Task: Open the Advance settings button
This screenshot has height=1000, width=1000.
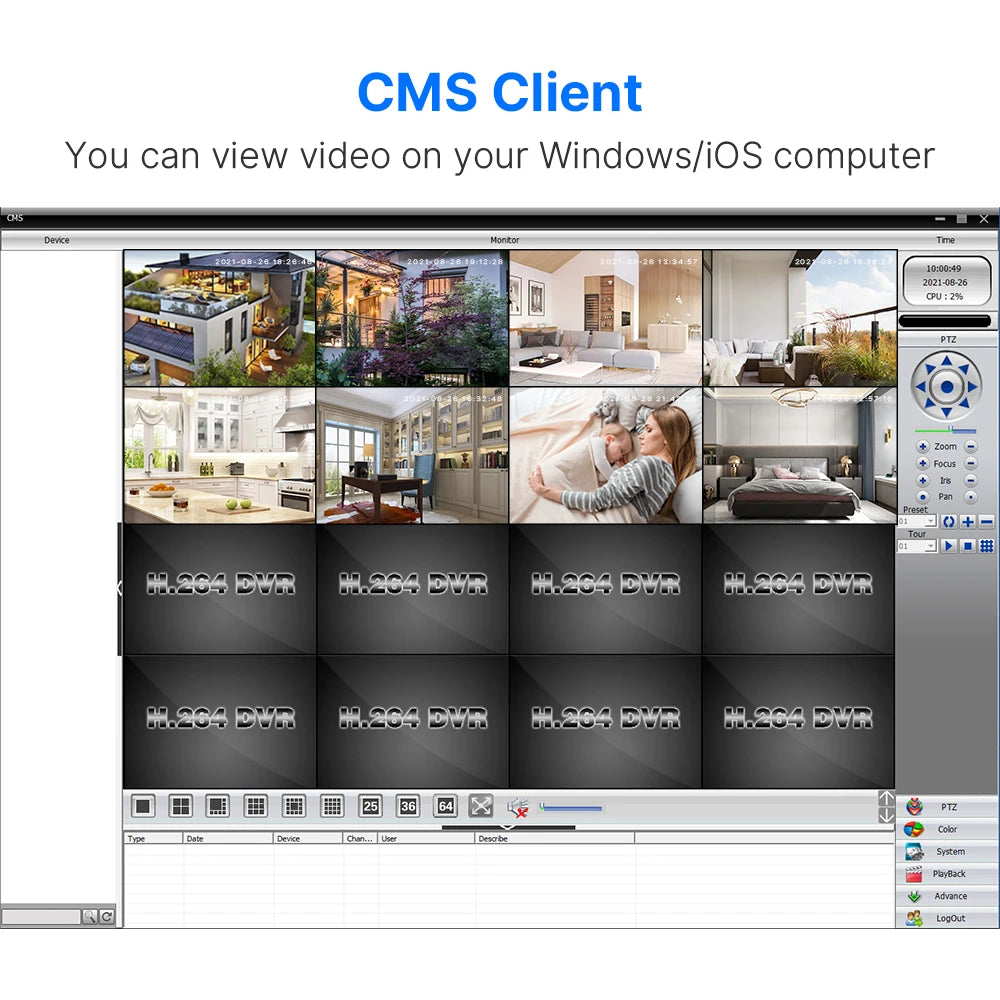Action: tap(947, 896)
